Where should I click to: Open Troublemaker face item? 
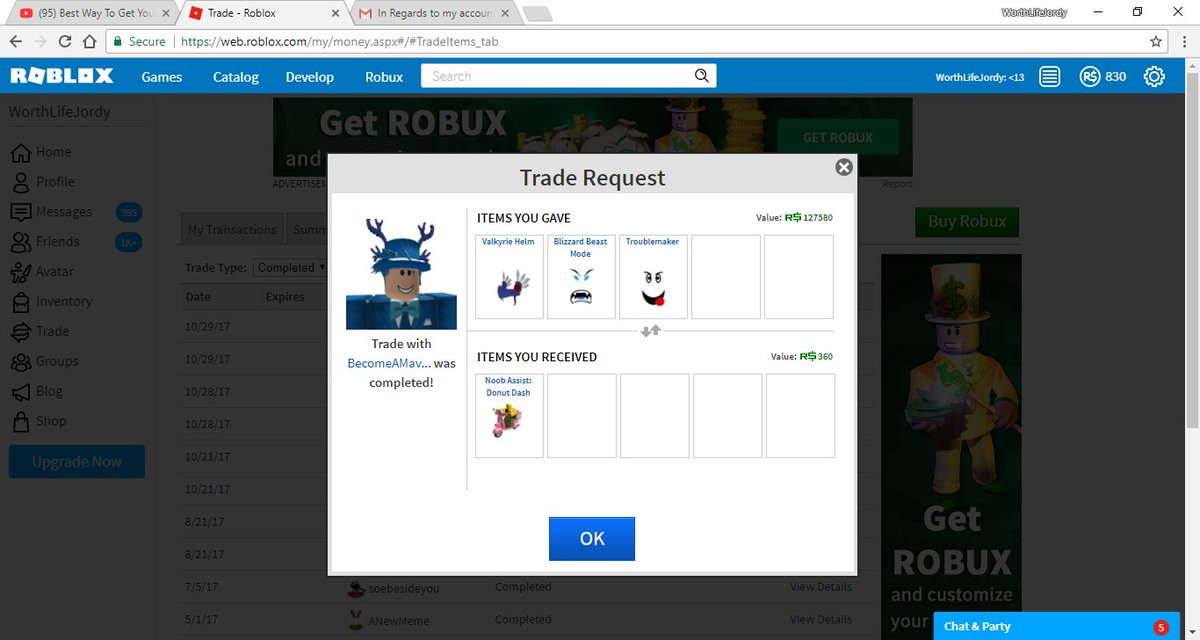(x=653, y=277)
